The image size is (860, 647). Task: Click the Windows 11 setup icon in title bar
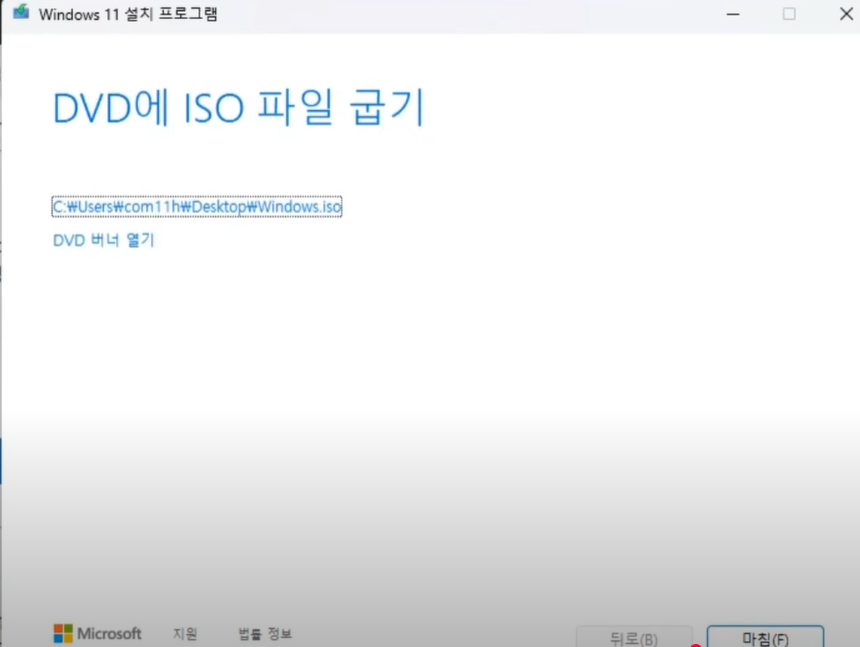[x=21, y=12]
